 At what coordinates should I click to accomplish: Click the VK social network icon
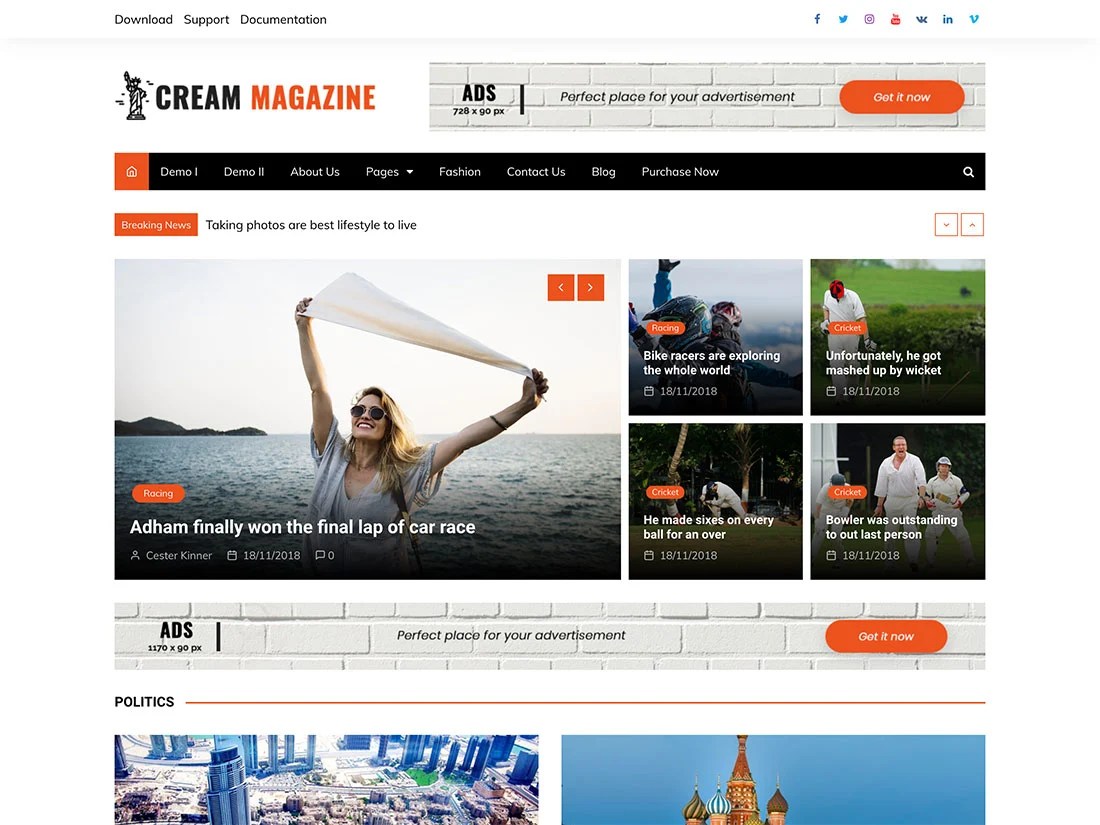point(921,18)
